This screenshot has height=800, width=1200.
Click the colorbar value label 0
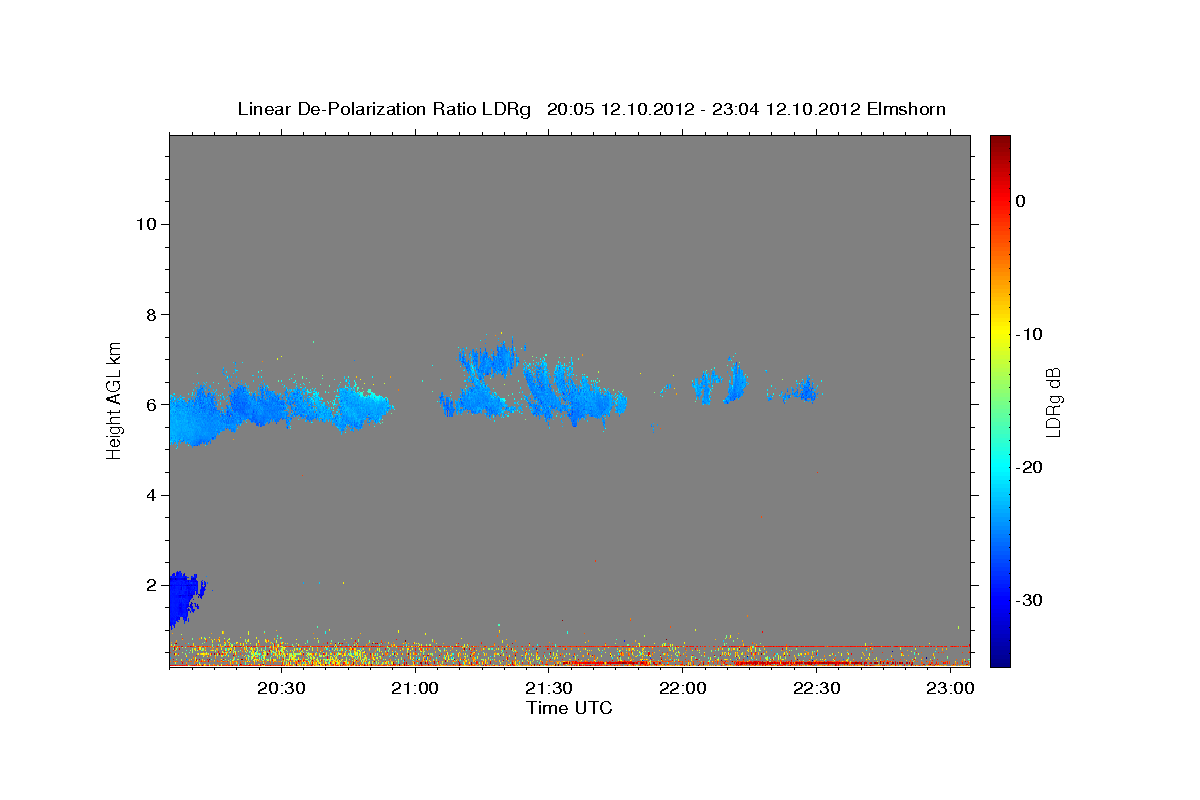click(1021, 201)
